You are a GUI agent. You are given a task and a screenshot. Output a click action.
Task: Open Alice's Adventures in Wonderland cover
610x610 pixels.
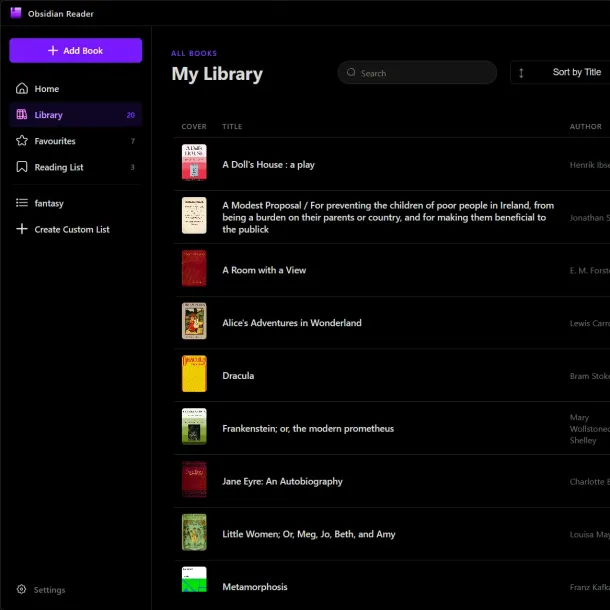coord(194,321)
